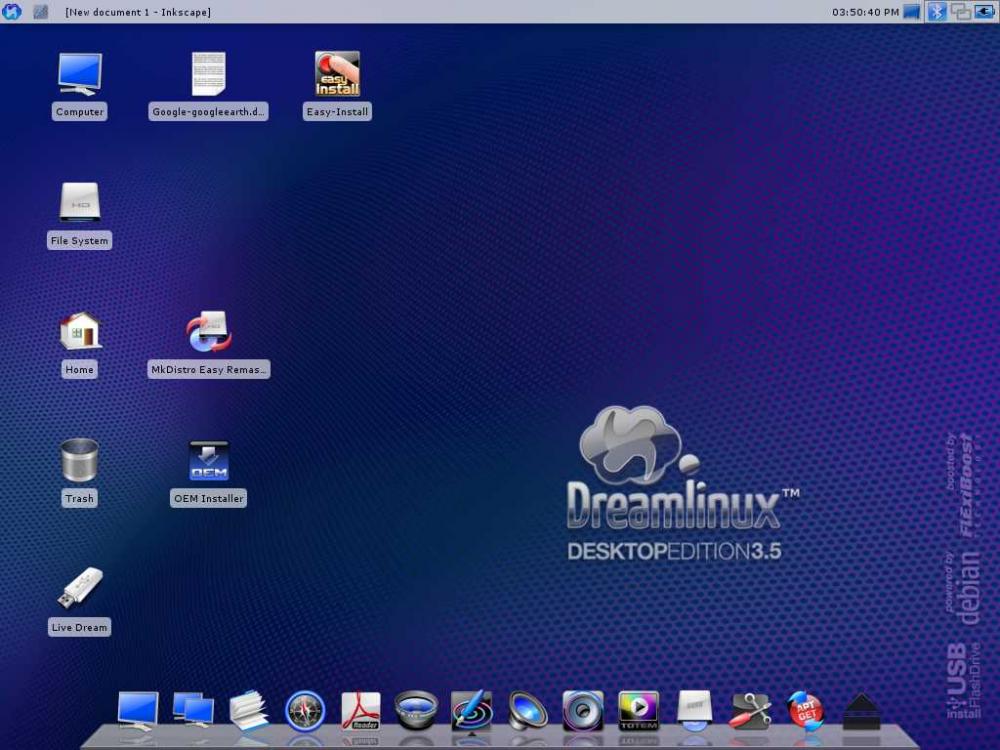Select the Easy-Install label text
The image size is (1000, 750).
(337, 112)
